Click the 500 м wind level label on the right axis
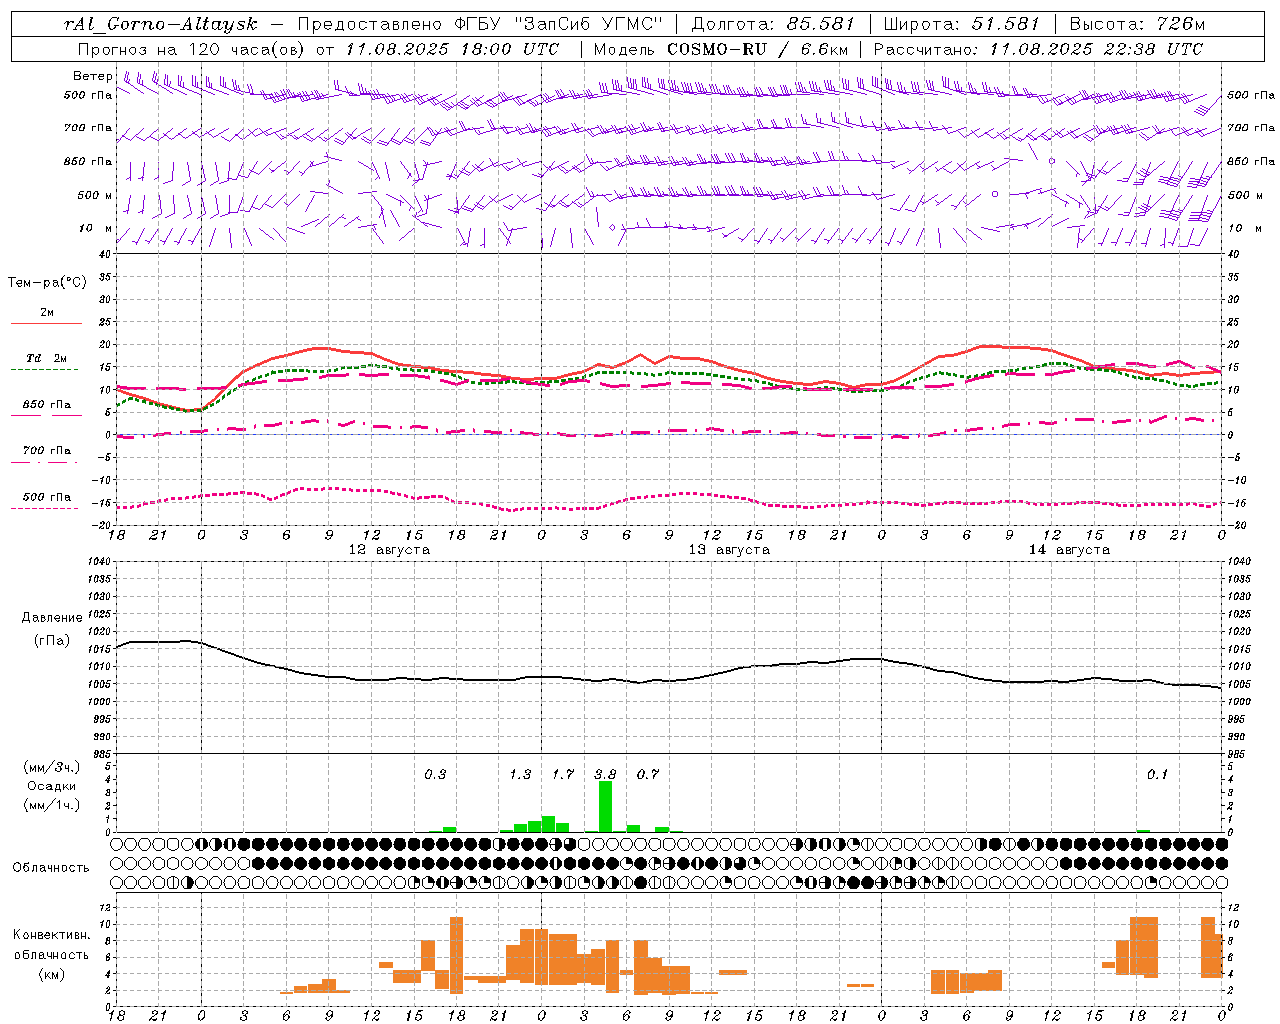This screenshot has width=1280, height=1024. coord(1245,195)
